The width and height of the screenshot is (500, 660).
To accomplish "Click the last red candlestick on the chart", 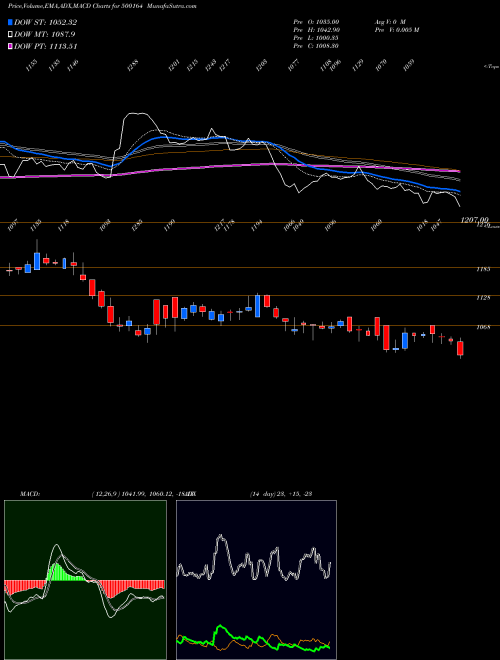I will pyautogui.click(x=460, y=348).
